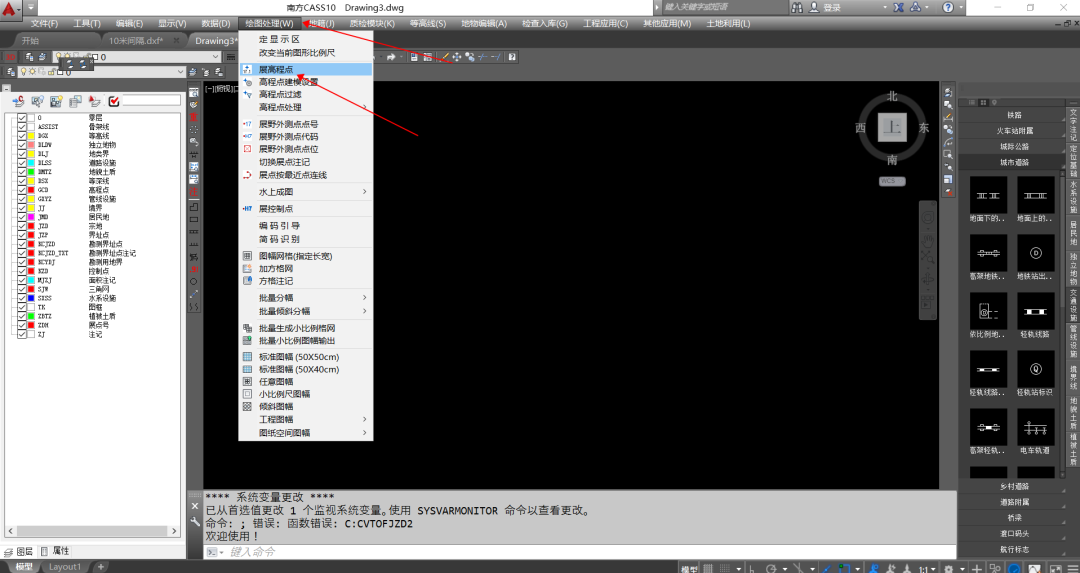Viewport: 1080px width, 573px height.
Task: Open the AutoCAD application menu button
Action: (x=11, y=8)
